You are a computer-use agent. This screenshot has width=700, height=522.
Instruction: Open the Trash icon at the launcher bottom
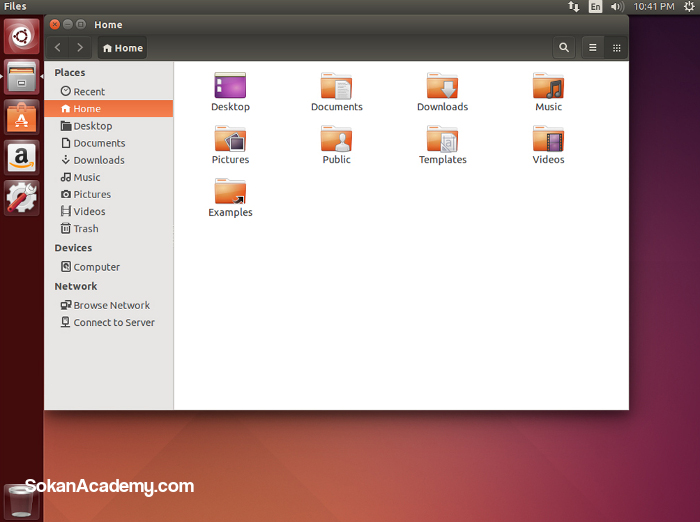[21, 502]
